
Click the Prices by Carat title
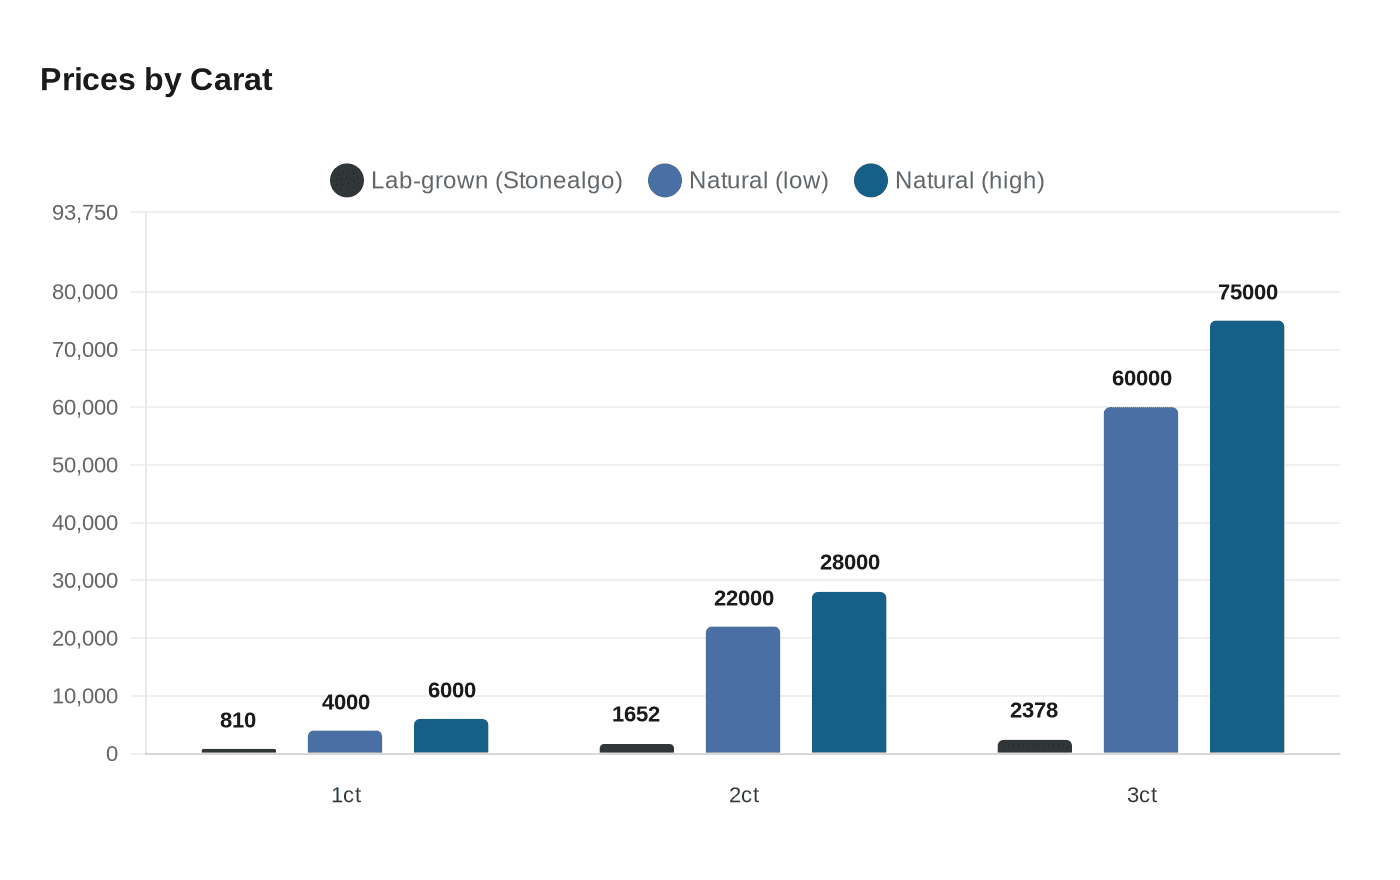pos(156,80)
